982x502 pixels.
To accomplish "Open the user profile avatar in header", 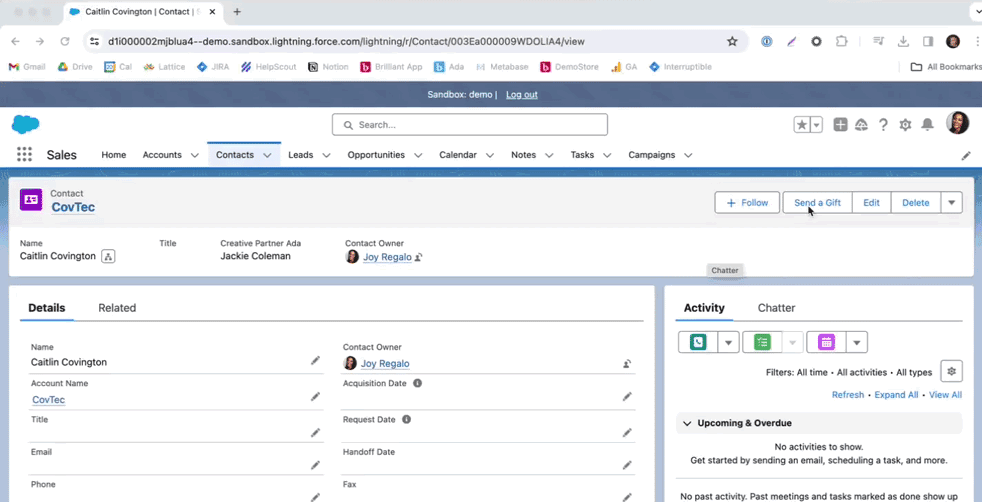I will (958, 123).
